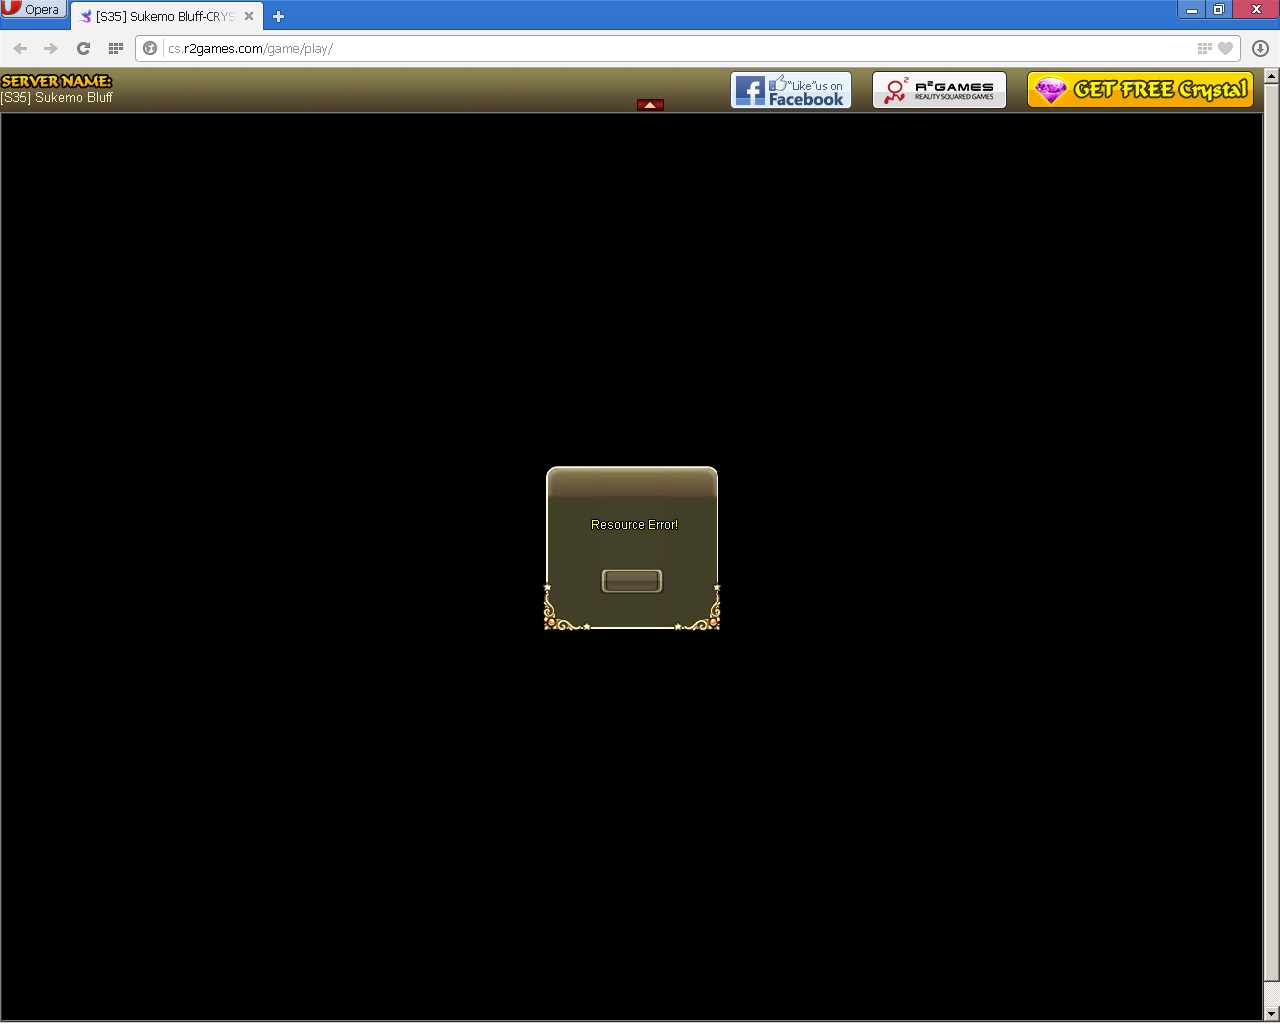Visit the R2Games site banner
This screenshot has height=1024, width=1280.
point(939,90)
